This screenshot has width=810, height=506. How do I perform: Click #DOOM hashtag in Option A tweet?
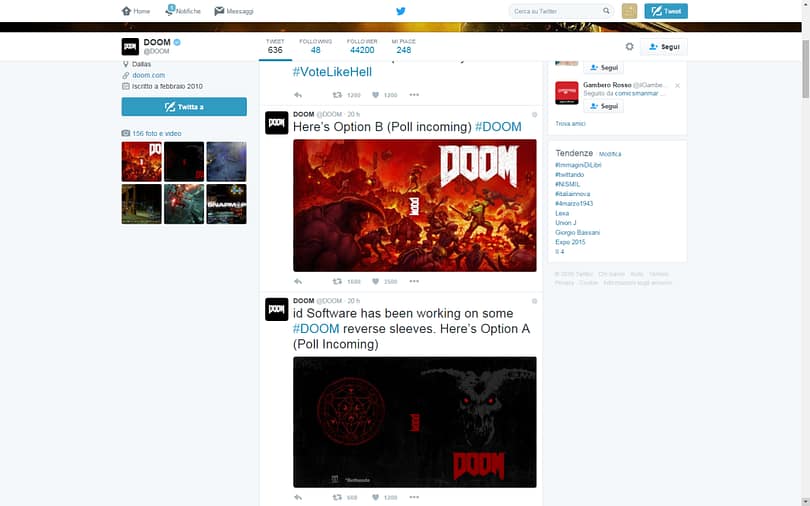point(316,329)
